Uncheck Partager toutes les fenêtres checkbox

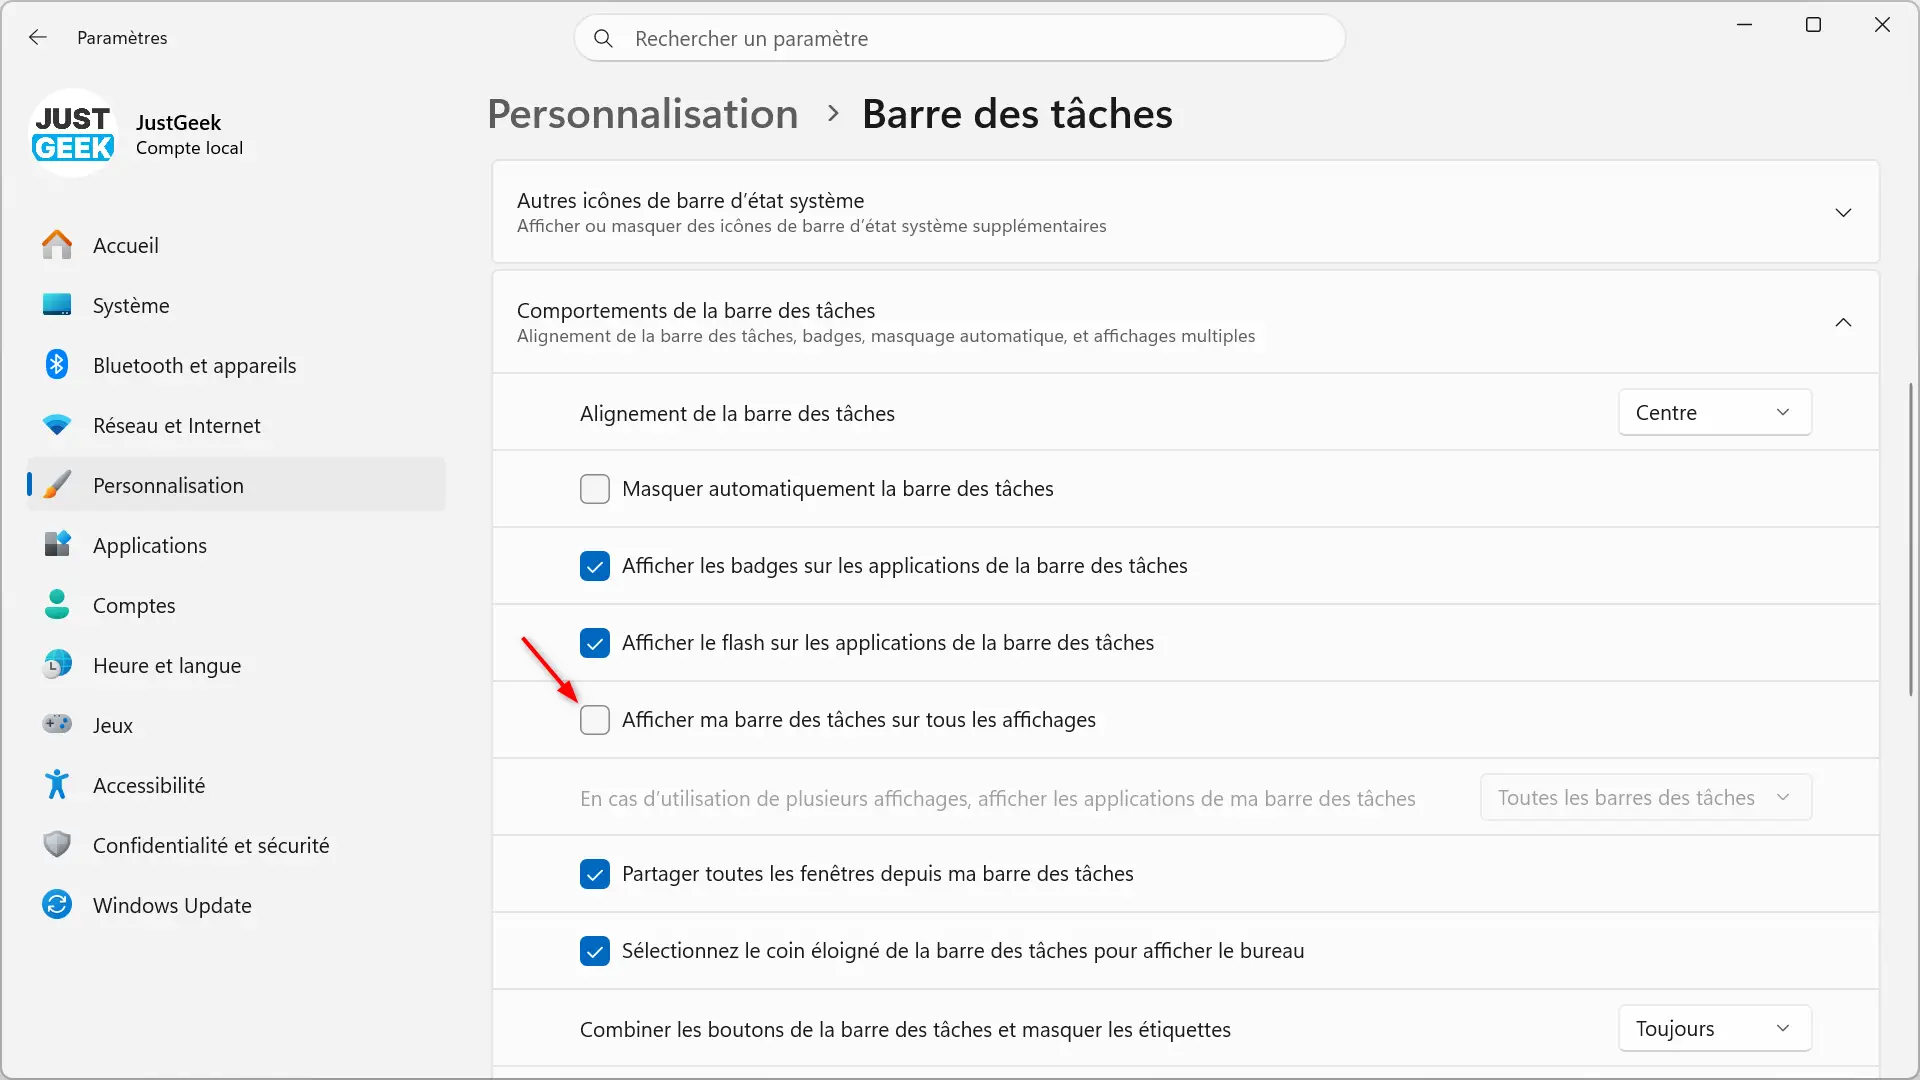[x=595, y=874]
